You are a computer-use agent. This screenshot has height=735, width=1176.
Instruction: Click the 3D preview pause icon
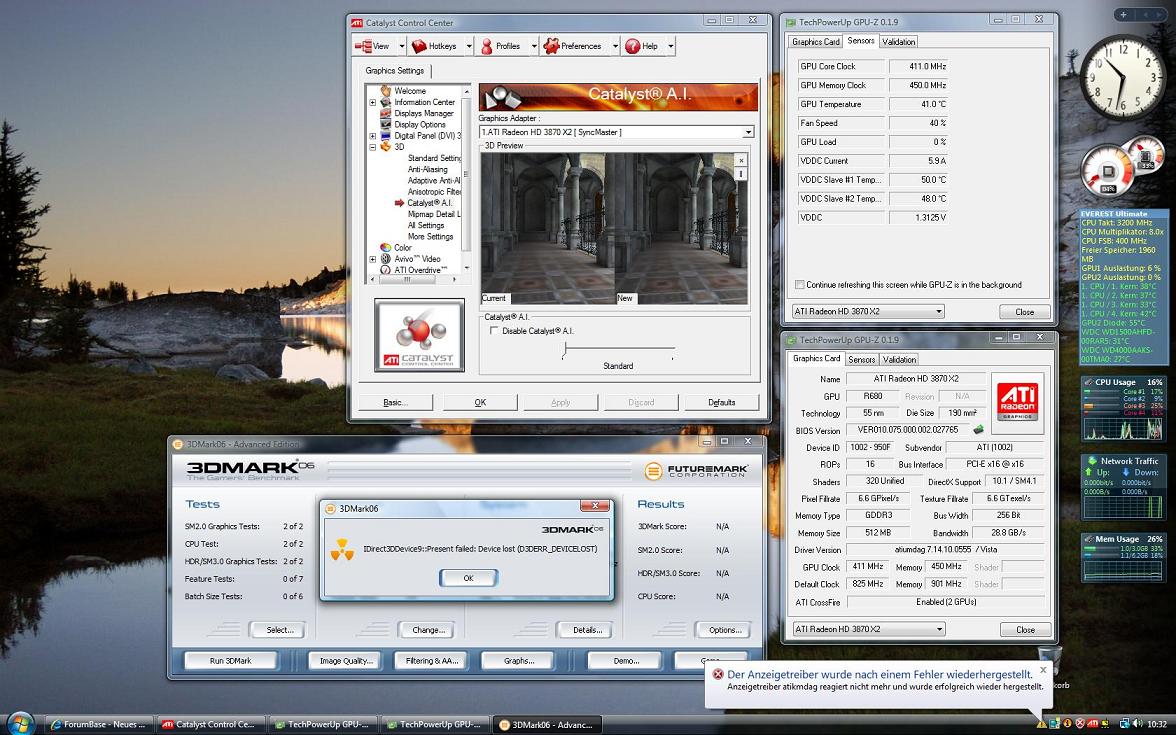(x=741, y=173)
